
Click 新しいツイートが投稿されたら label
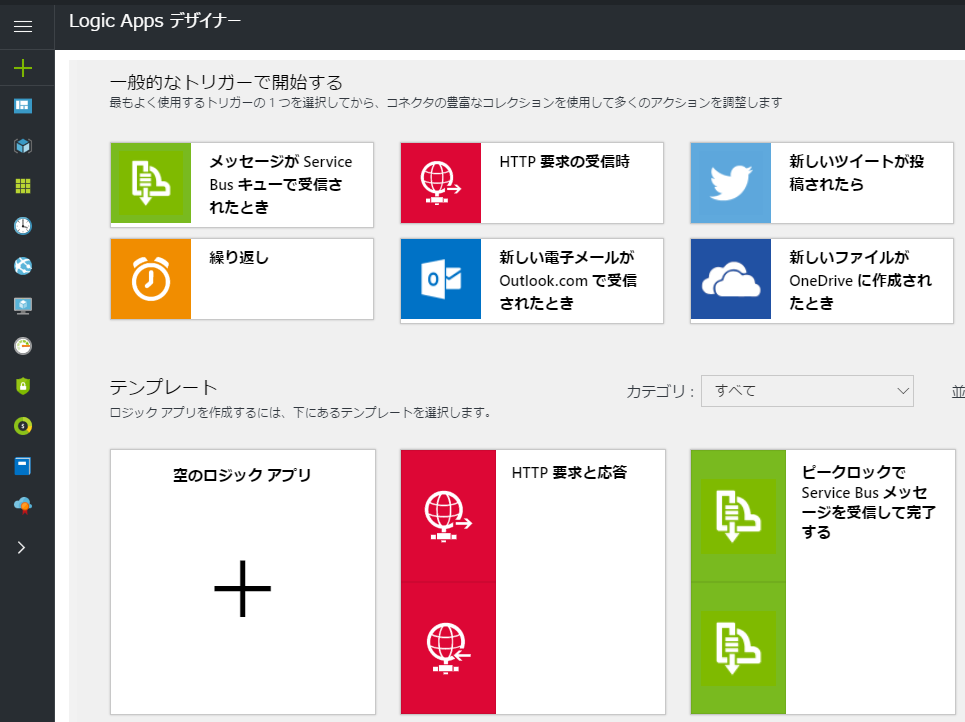click(x=857, y=172)
